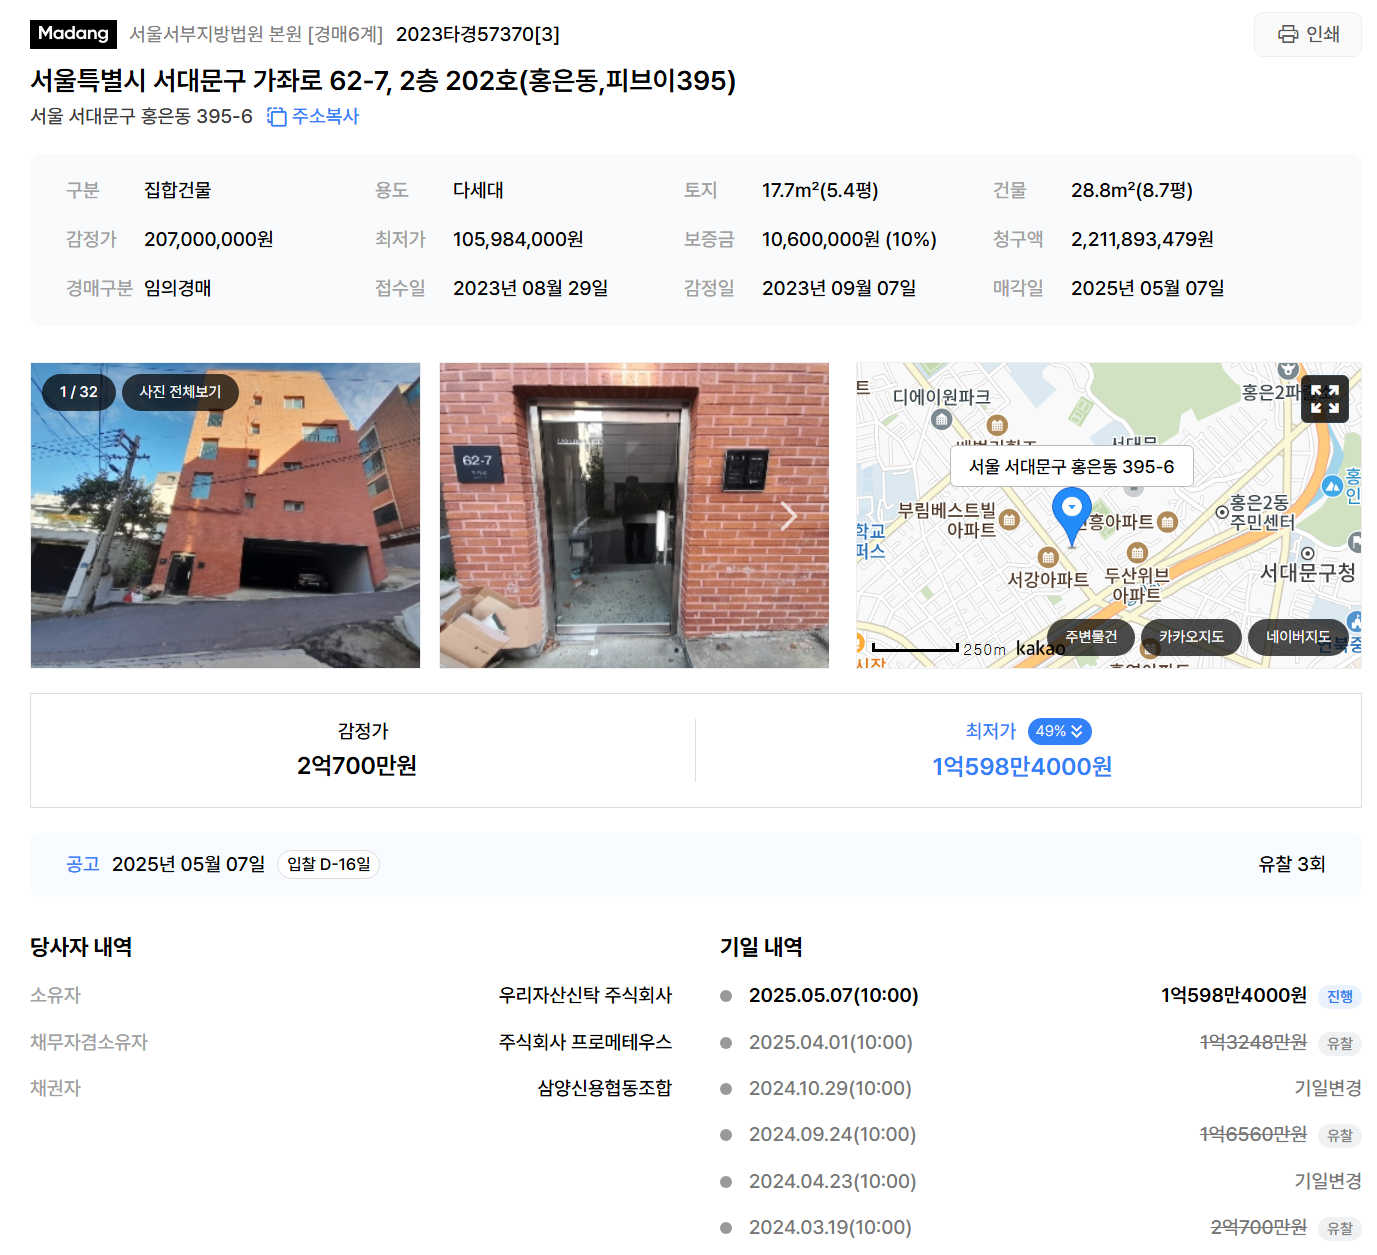Click 서대문구청 marker on map
This screenshot has width=1377, height=1255.
(1307, 554)
